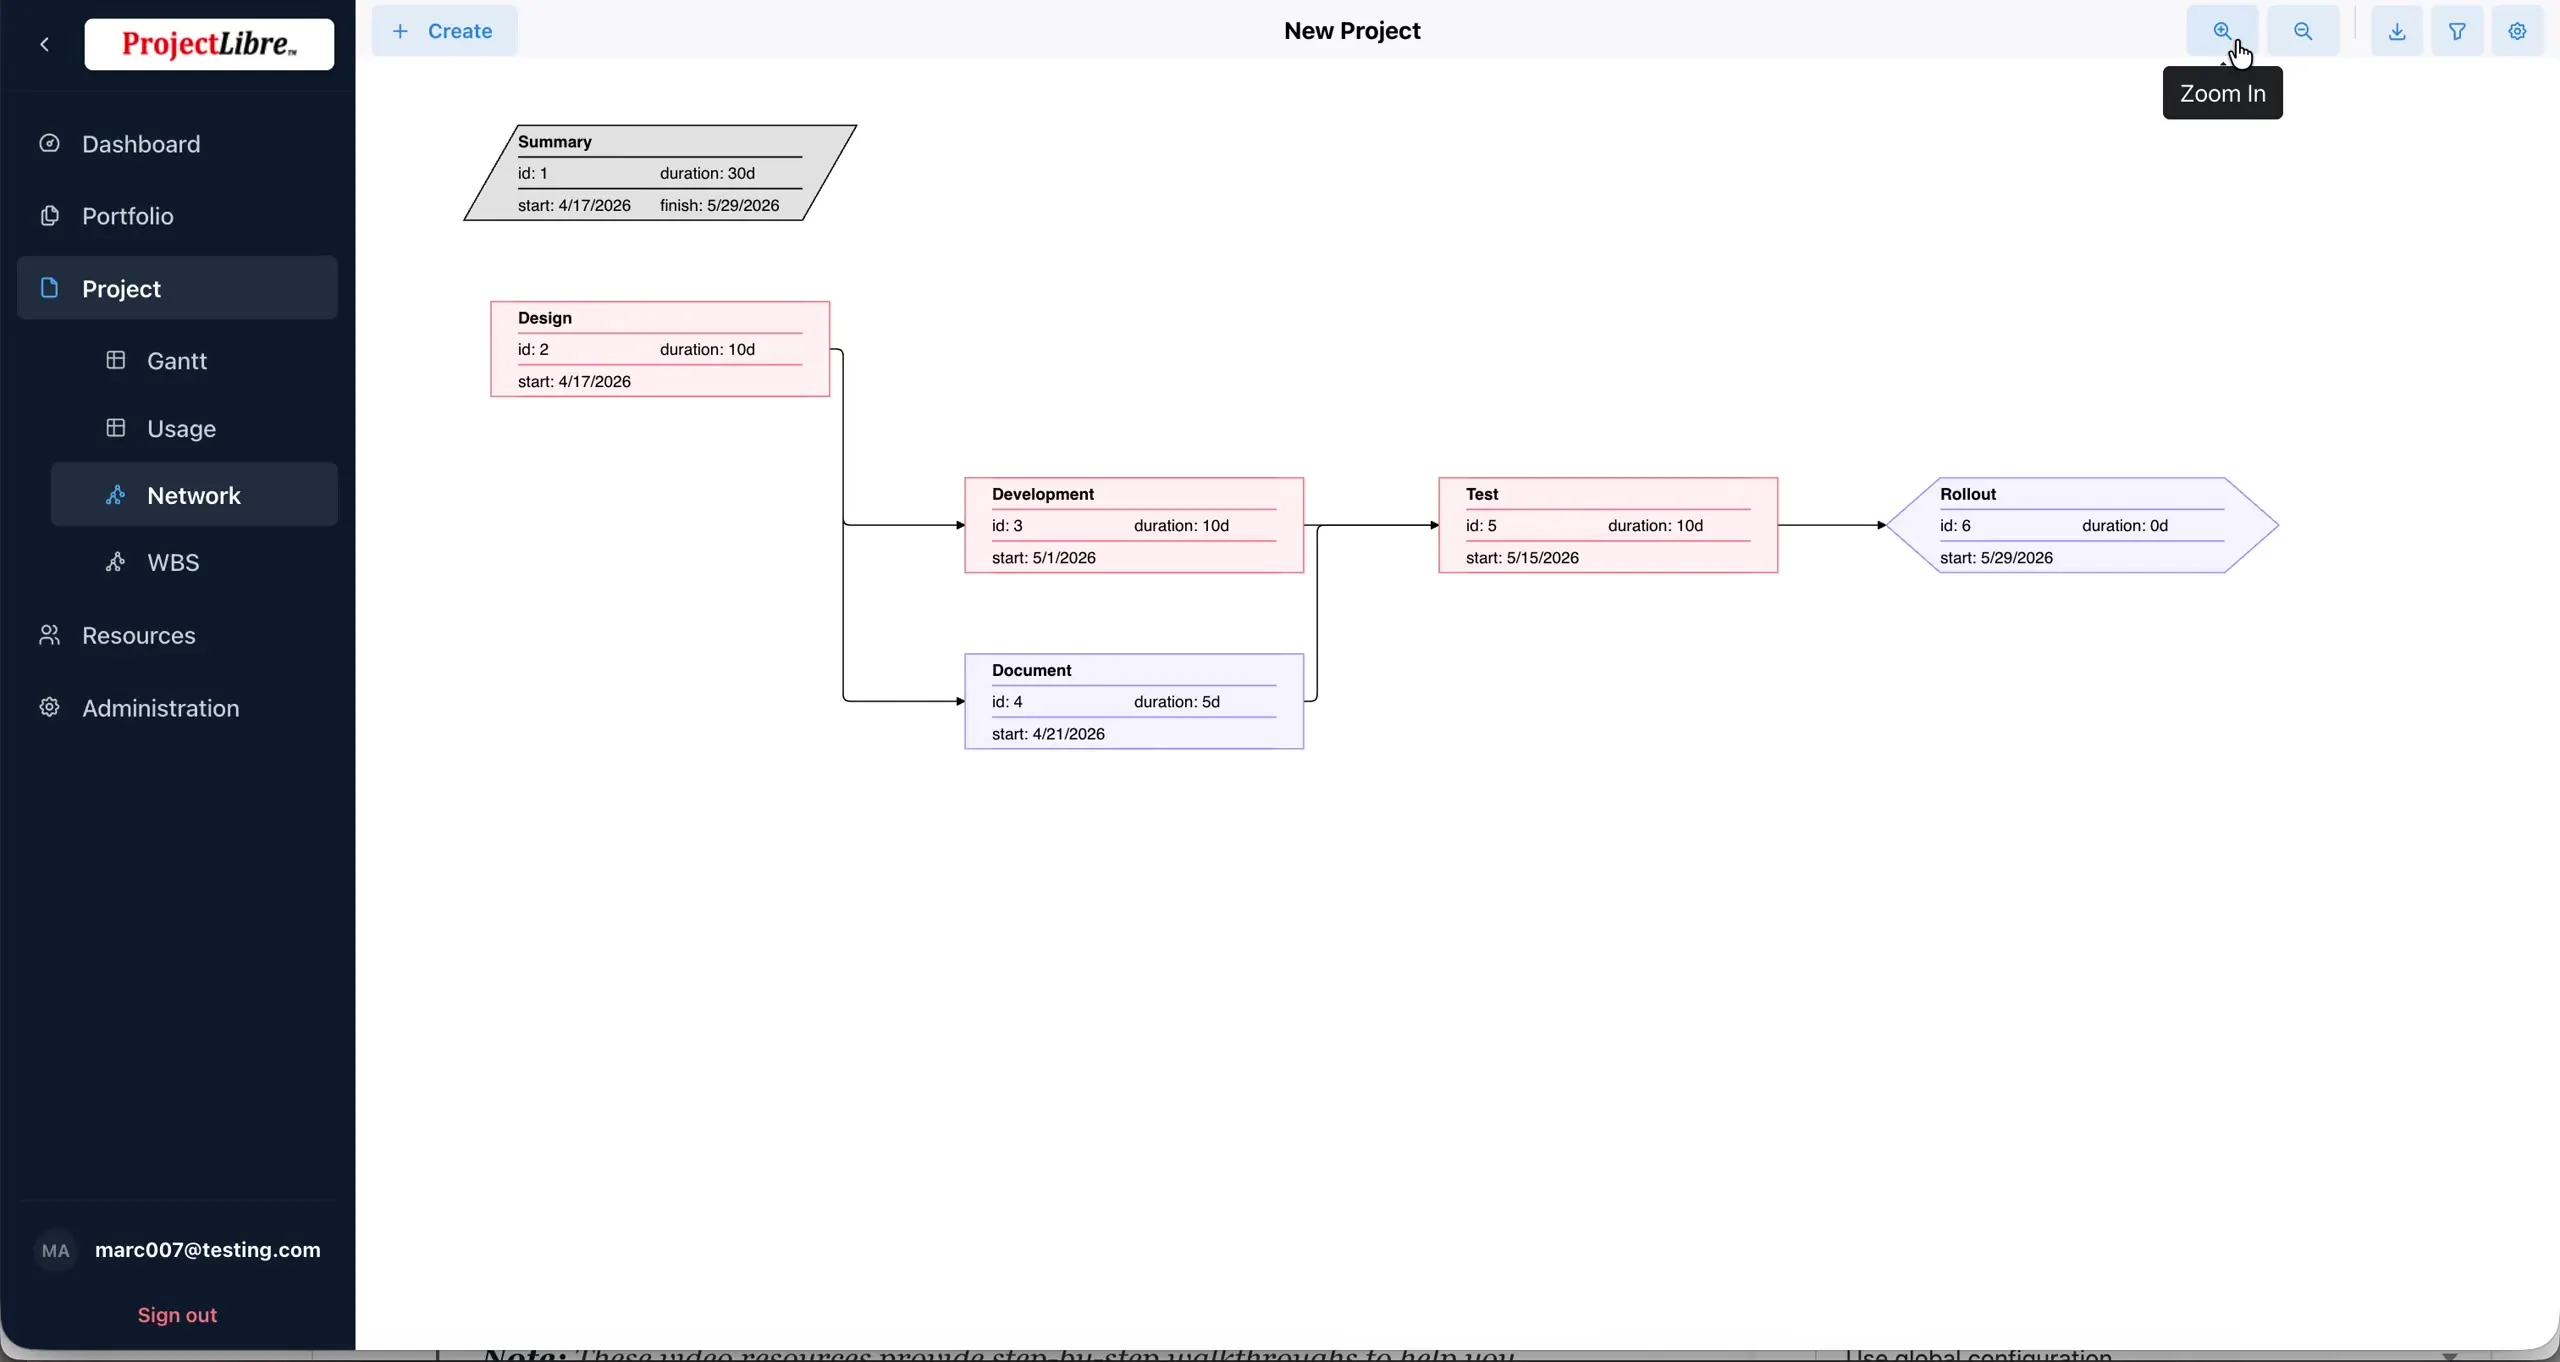The width and height of the screenshot is (2560, 1362).
Task: Click the Usage table icon
Action: 116,428
